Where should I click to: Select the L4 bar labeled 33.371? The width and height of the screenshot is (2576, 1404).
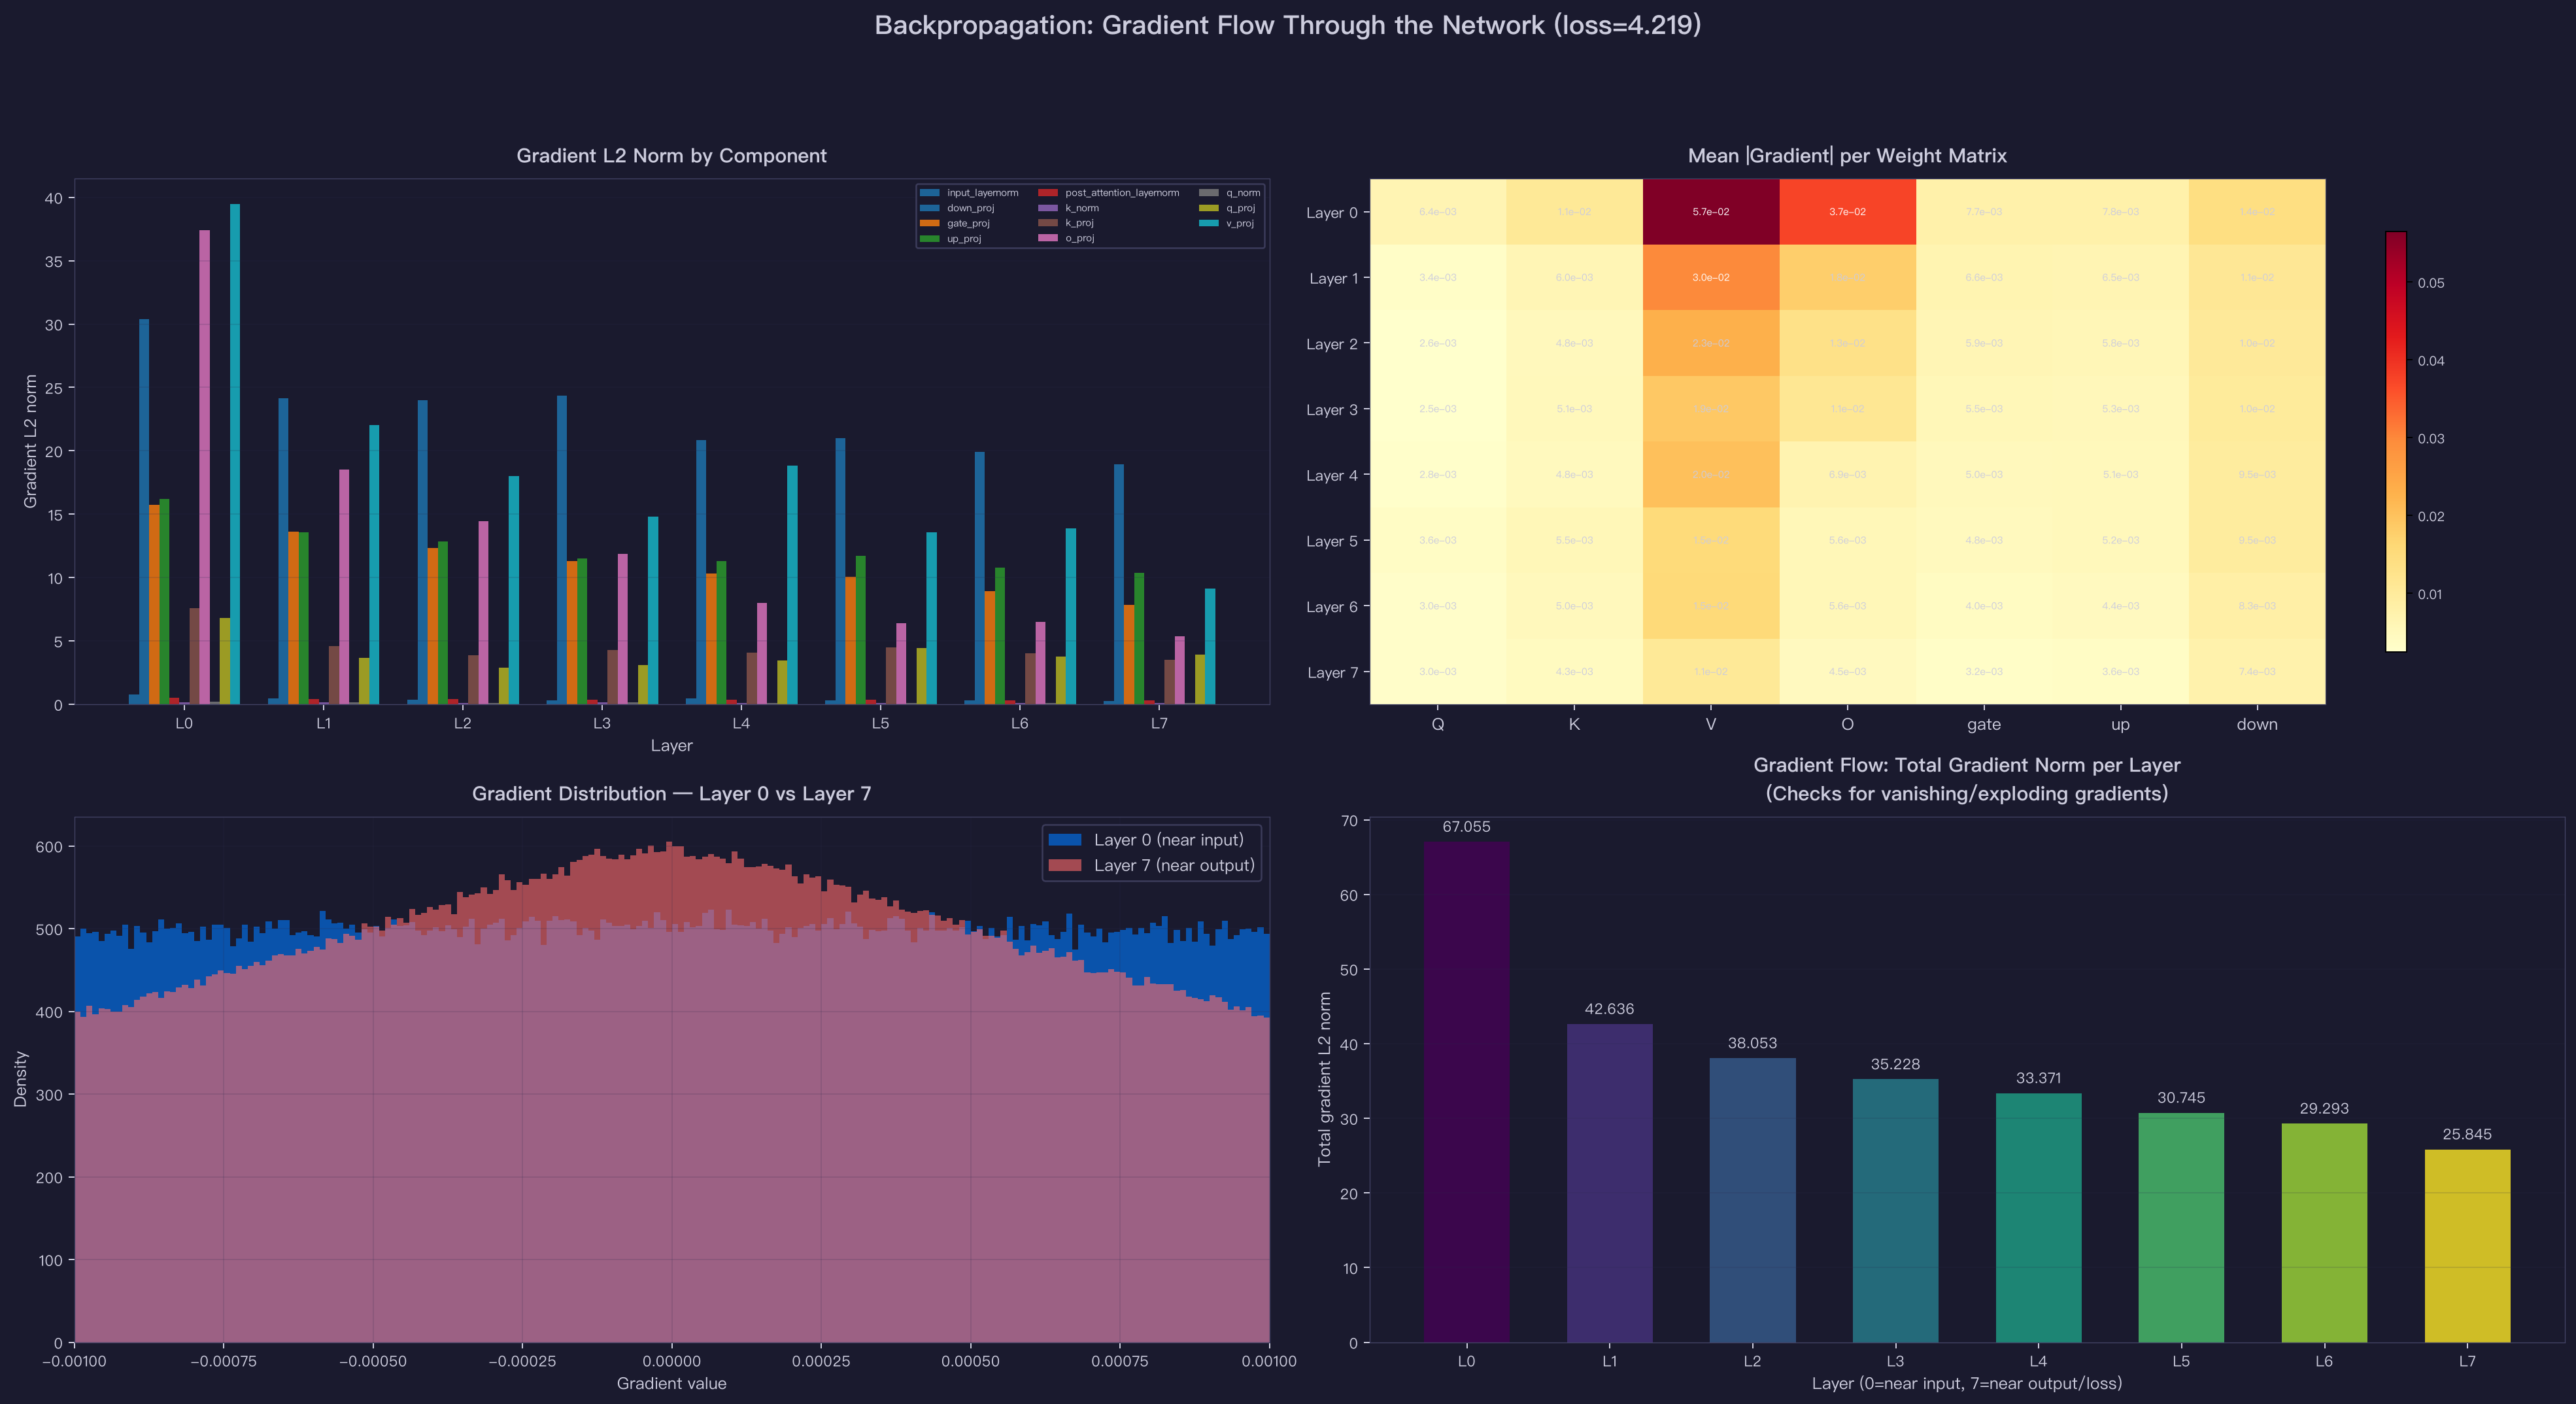coord(2038,1218)
